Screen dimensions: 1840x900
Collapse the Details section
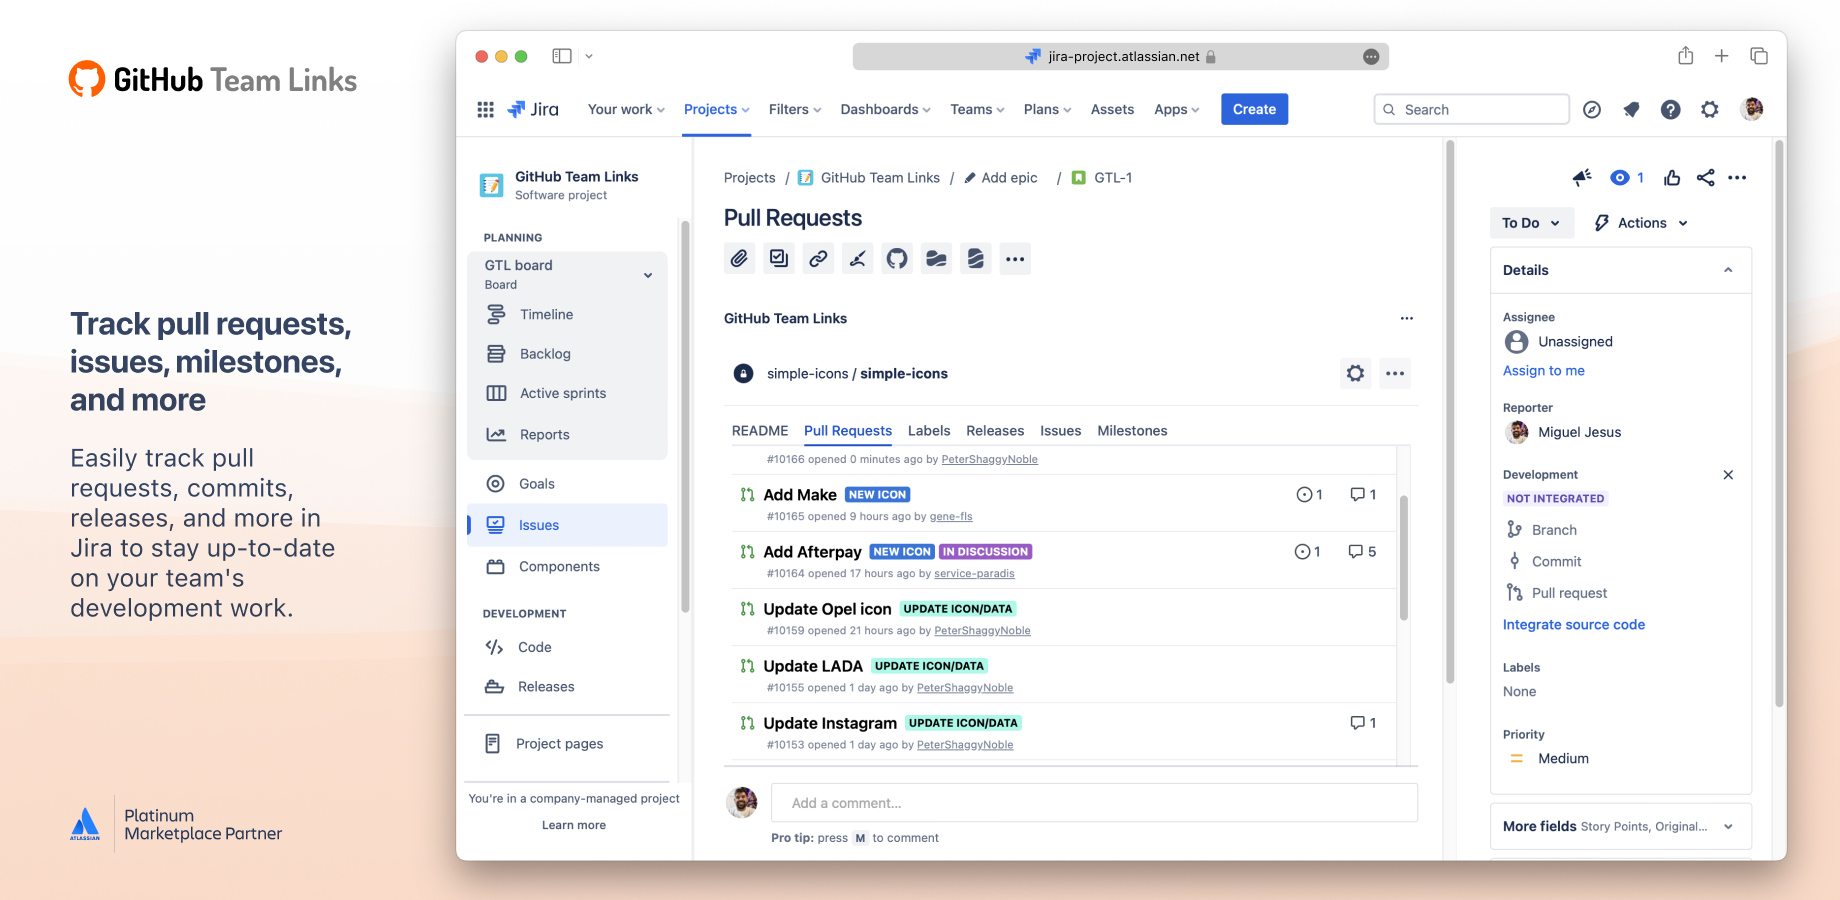tap(1728, 270)
